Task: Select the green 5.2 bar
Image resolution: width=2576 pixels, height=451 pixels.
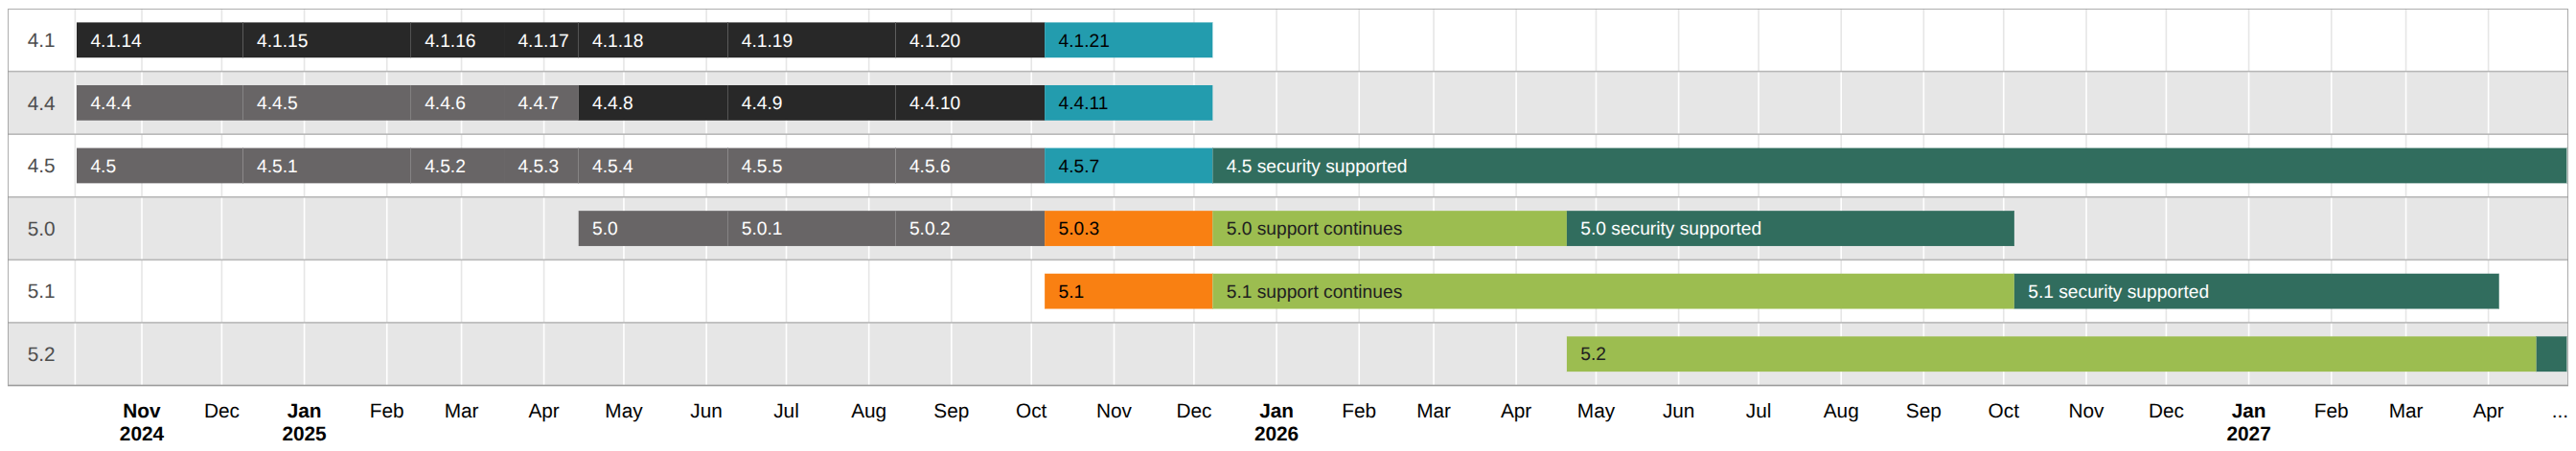Action: coord(2050,354)
